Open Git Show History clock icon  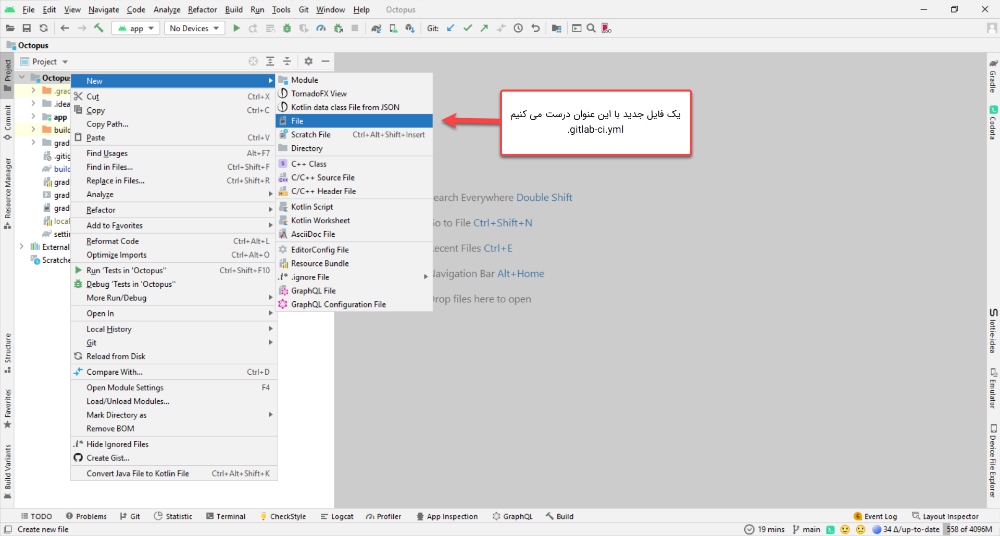click(518, 28)
